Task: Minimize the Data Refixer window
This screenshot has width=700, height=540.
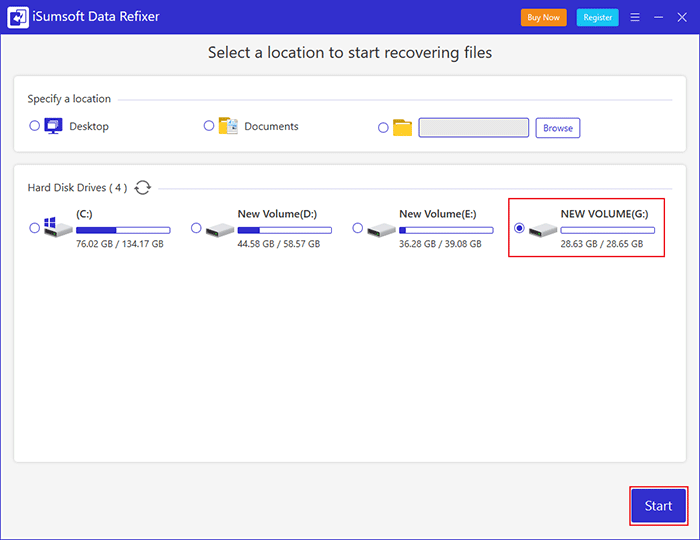Action: [658, 17]
